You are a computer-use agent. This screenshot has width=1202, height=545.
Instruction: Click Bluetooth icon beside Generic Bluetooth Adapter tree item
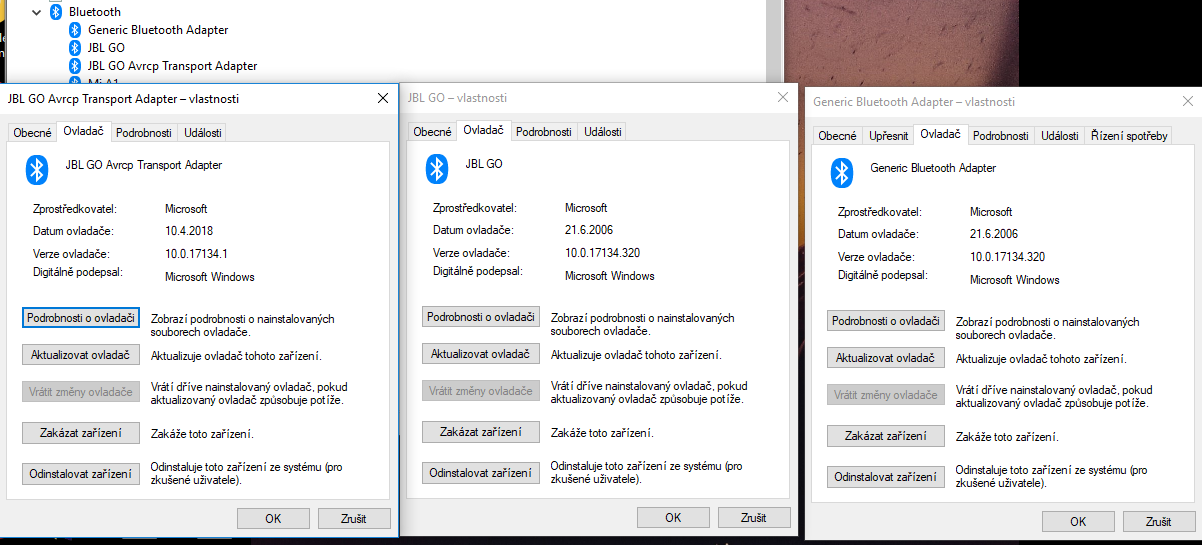click(75, 30)
